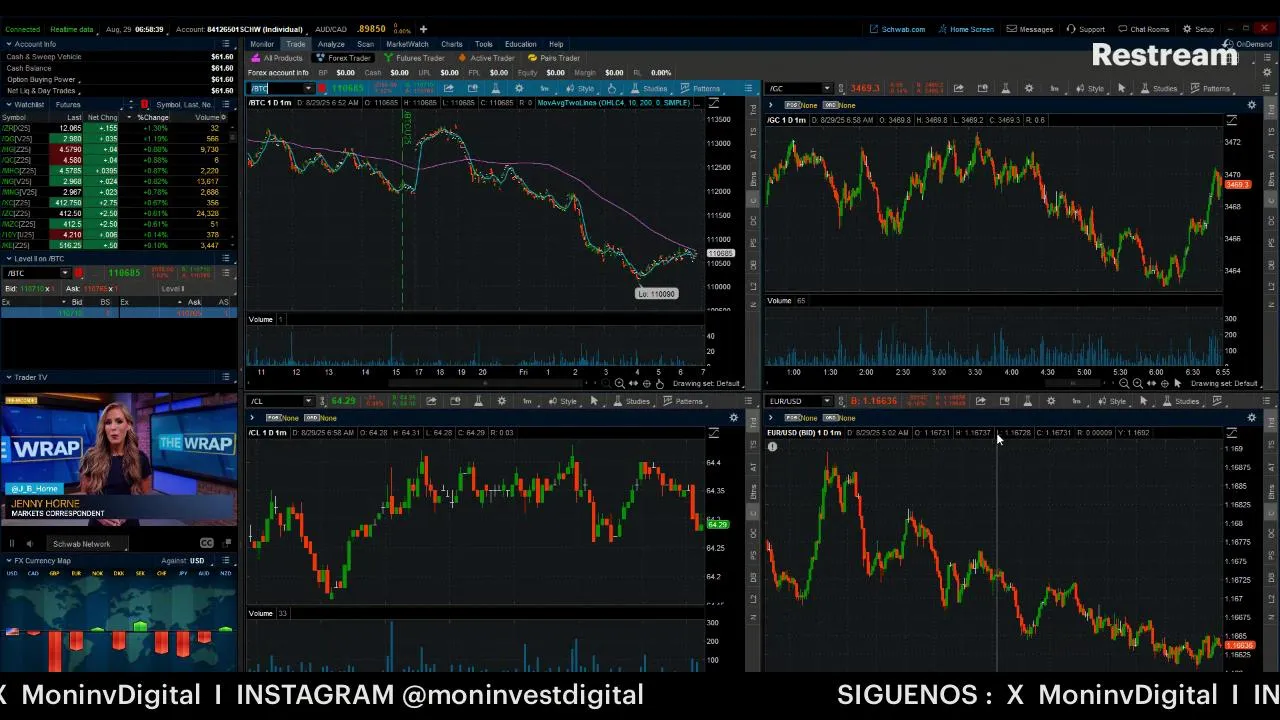
Task: Select the 1m timeframe on /BTC chart
Action: coord(544,89)
